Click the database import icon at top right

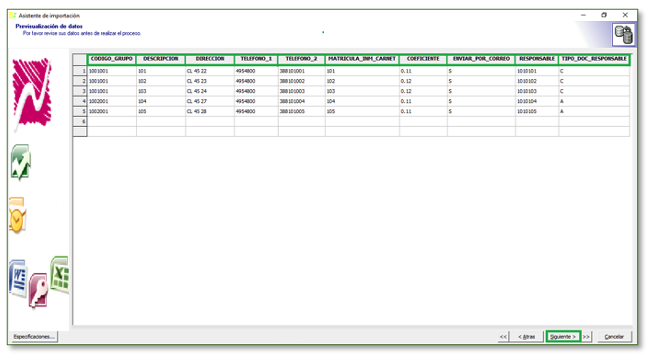point(623,35)
